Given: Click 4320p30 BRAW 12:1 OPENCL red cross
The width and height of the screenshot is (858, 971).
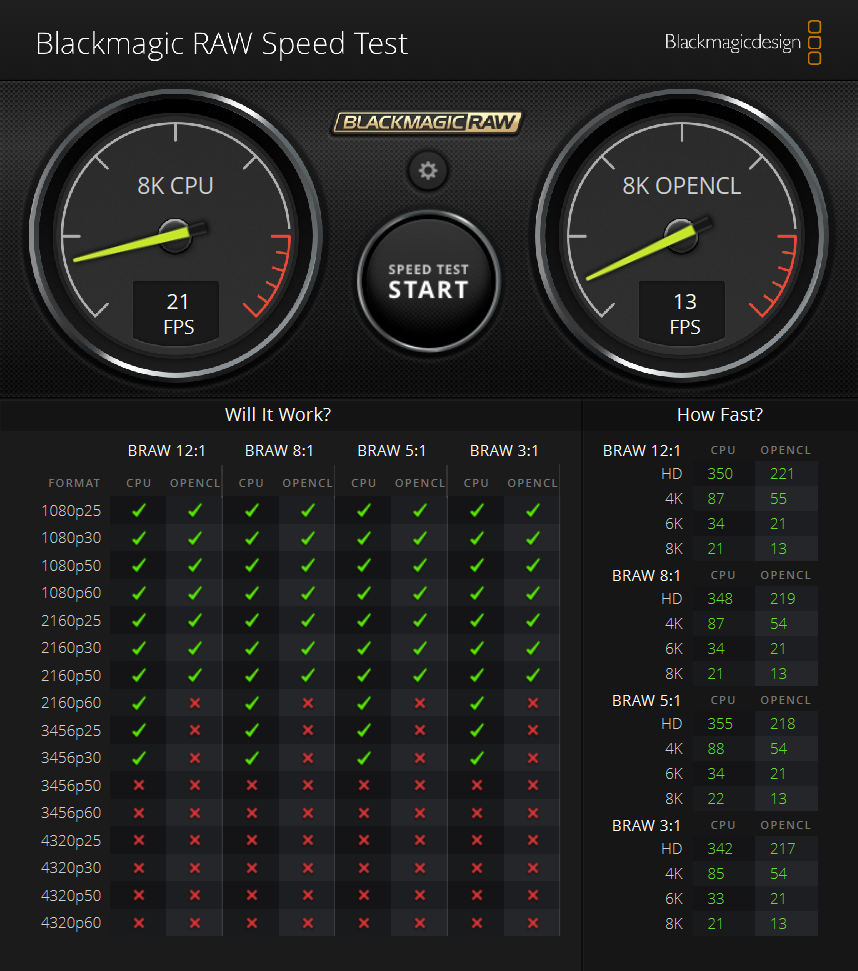Looking at the screenshot, I should click(x=195, y=868).
